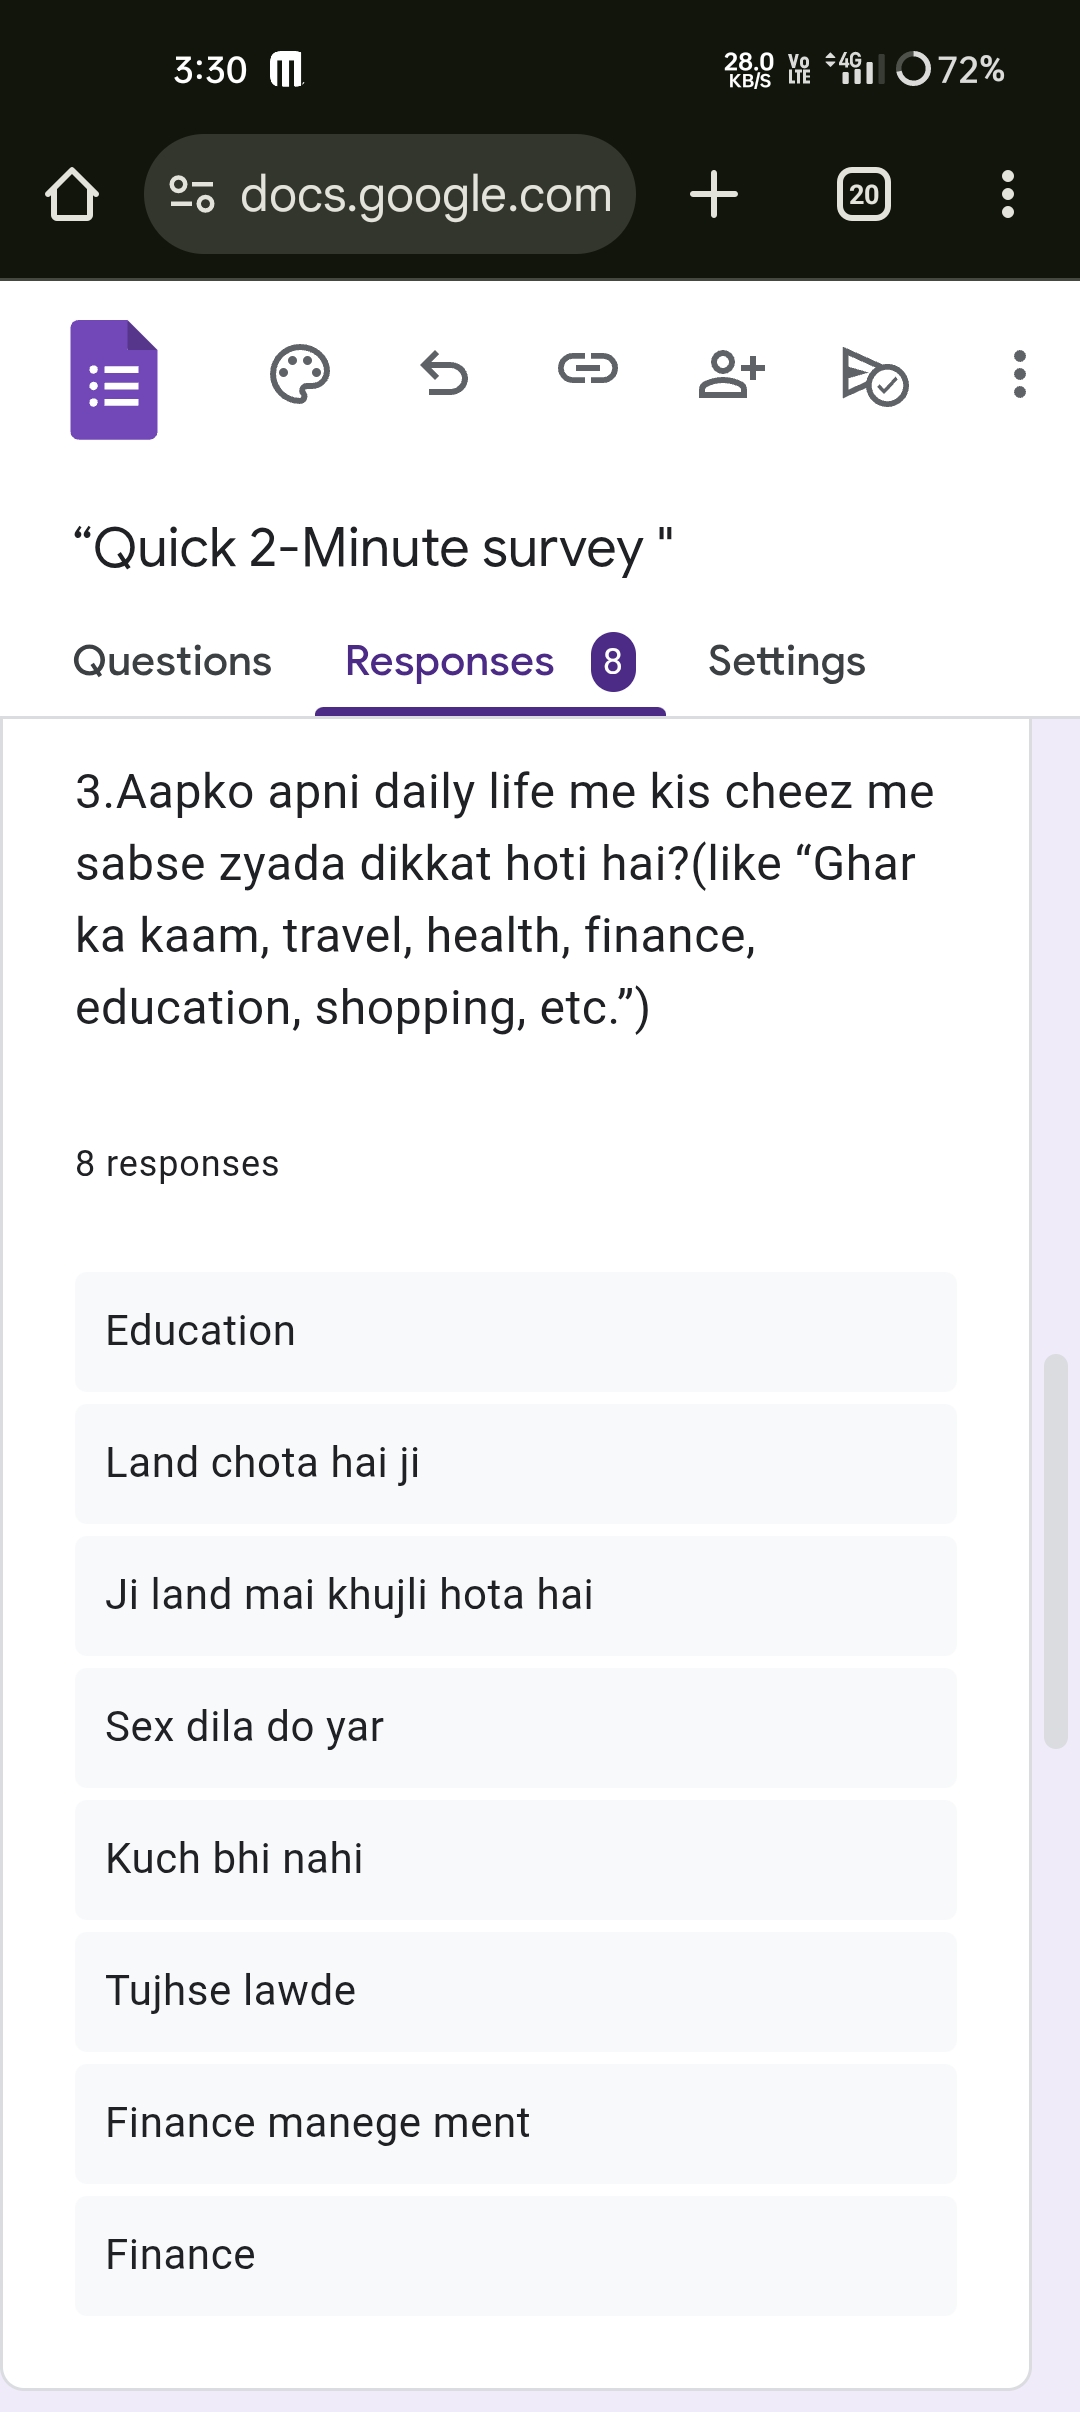Tap the docs.google.com address bar
The image size is (1080, 2412).
point(426,194)
